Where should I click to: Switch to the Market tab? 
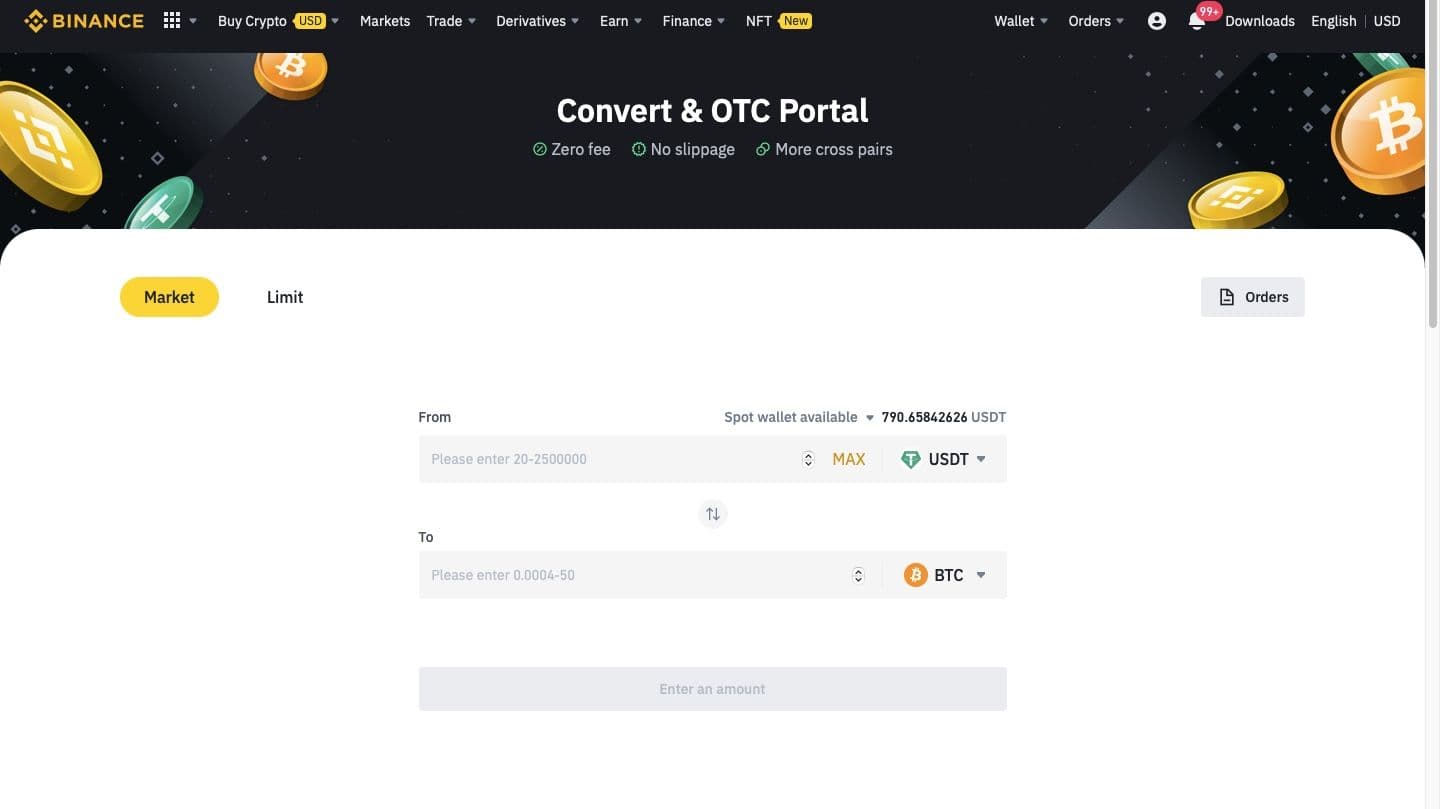pyautogui.click(x=169, y=297)
